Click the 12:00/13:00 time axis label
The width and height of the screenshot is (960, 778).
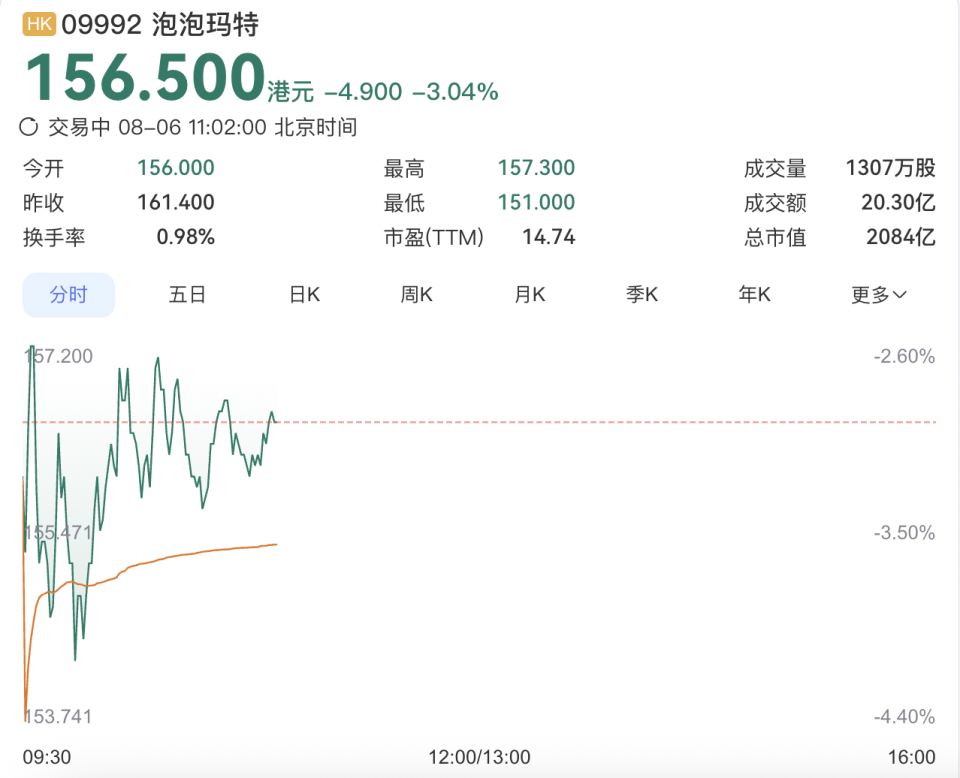pyautogui.click(x=479, y=757)
